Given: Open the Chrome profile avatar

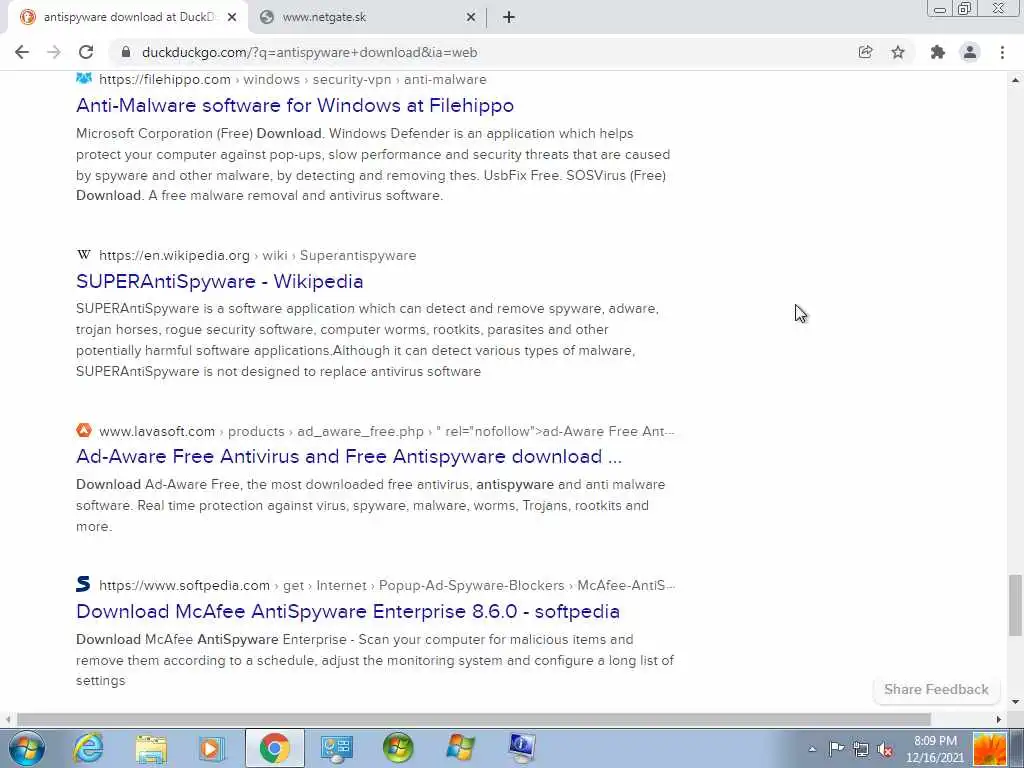Looking at the screenshot, I should (970, 52).
